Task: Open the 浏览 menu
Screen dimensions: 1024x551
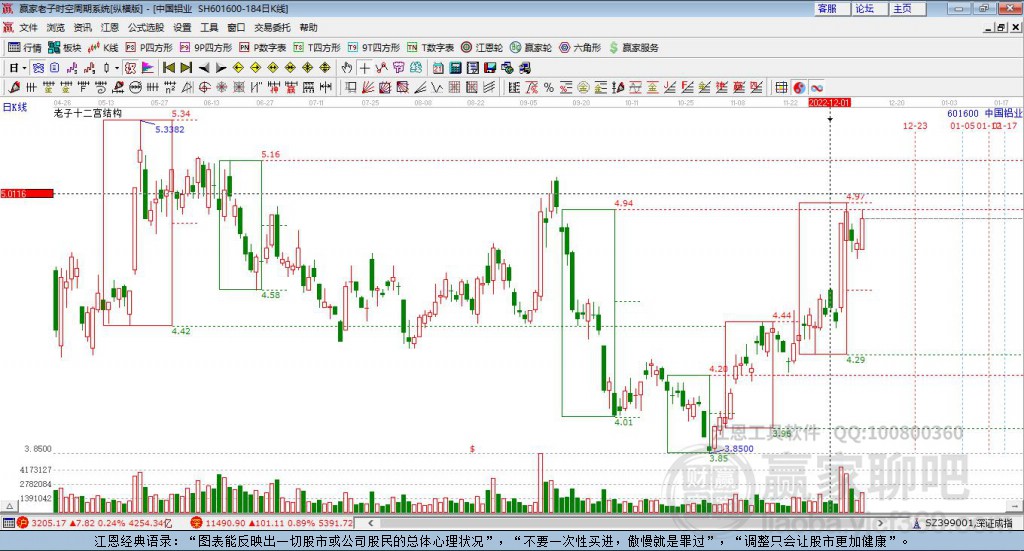Action: coord(56,27)
